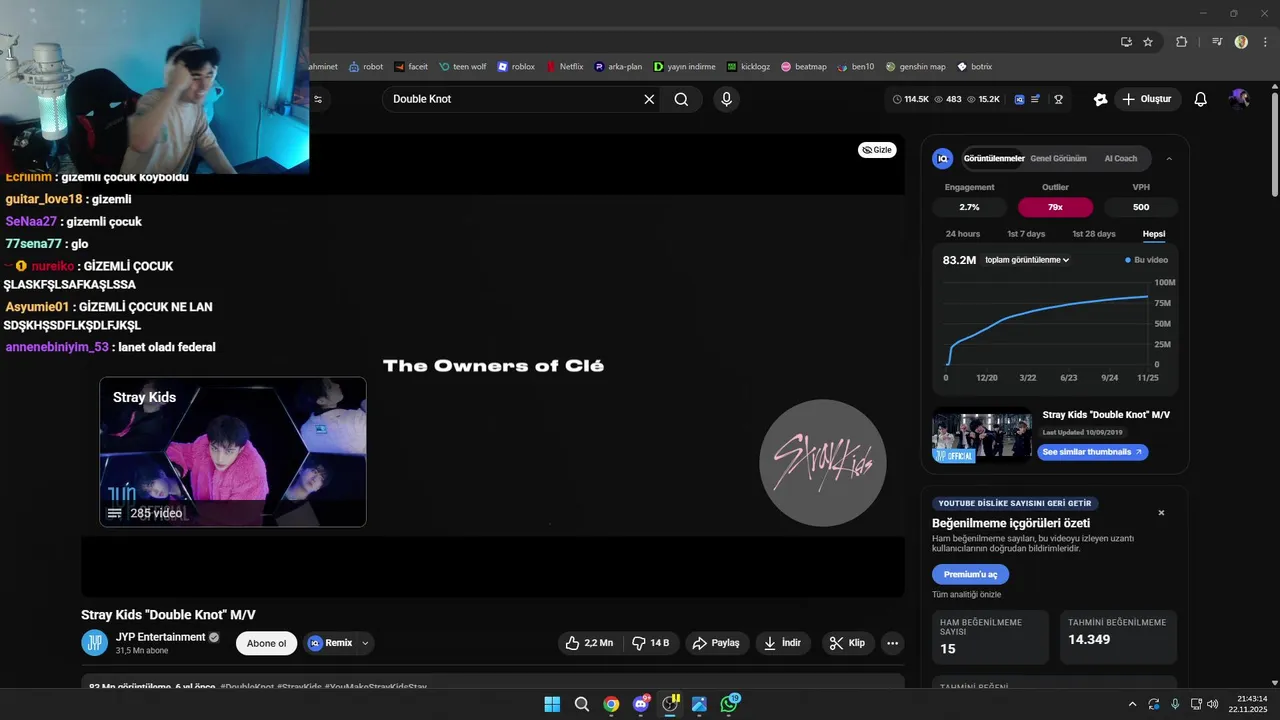Click the VPH 500 pill
Screen dimensions: 1280x720
point(1141,207)
